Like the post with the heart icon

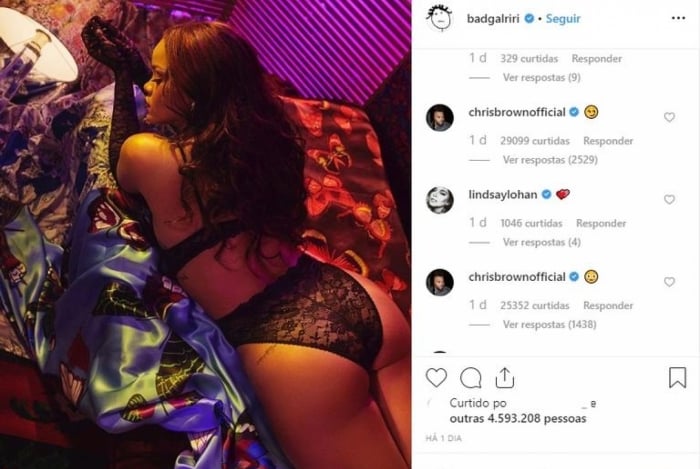point(436,378)
